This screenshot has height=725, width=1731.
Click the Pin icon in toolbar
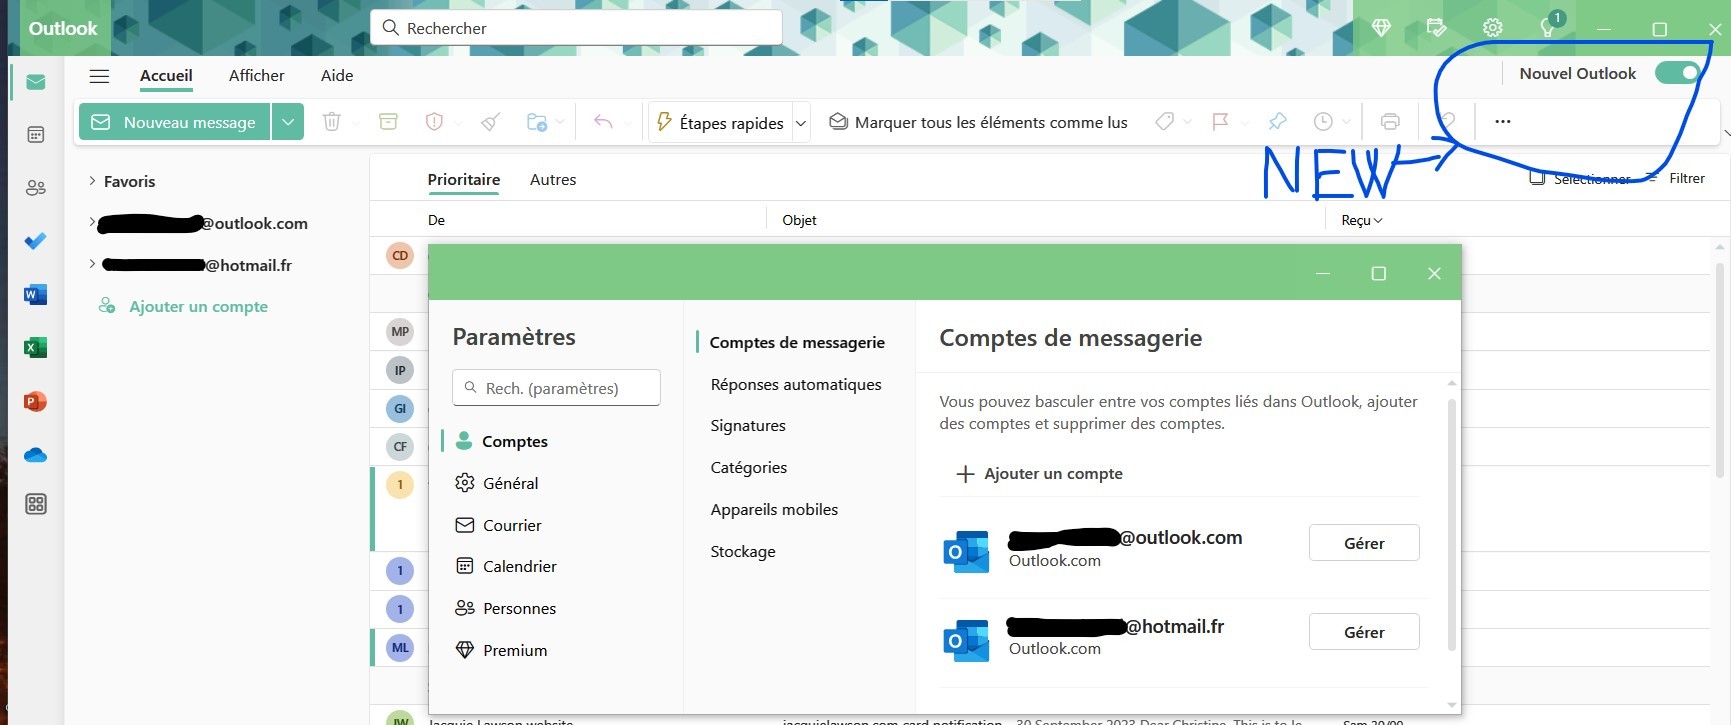[1277, 122]
